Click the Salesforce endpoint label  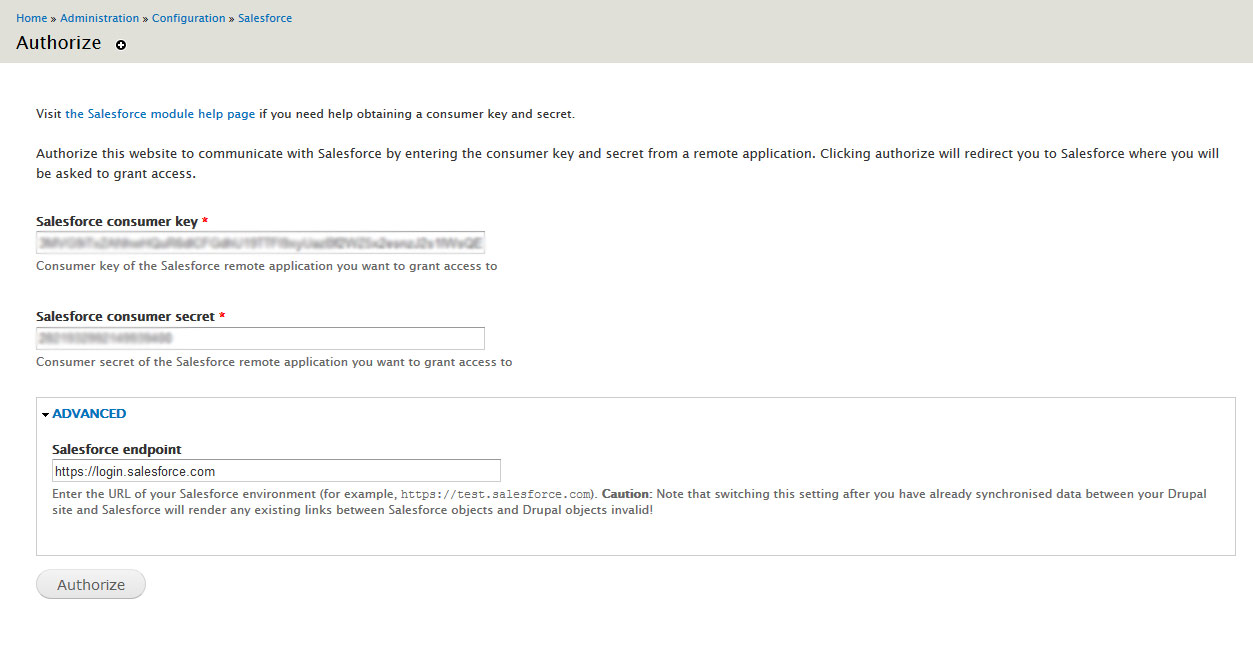tap(116, 449)
